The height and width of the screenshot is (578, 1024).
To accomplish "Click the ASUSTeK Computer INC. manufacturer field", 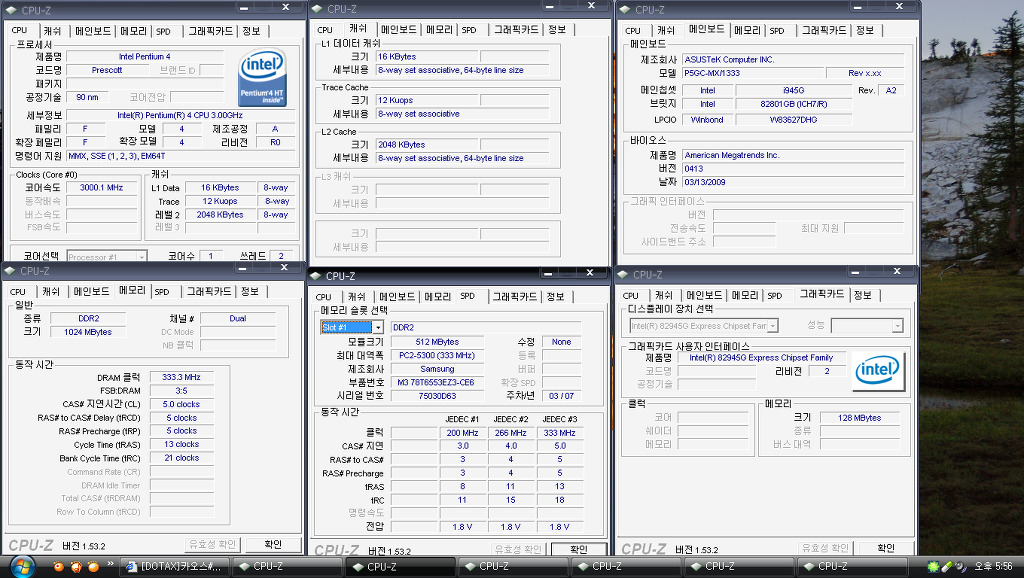I will click(793, 59).
